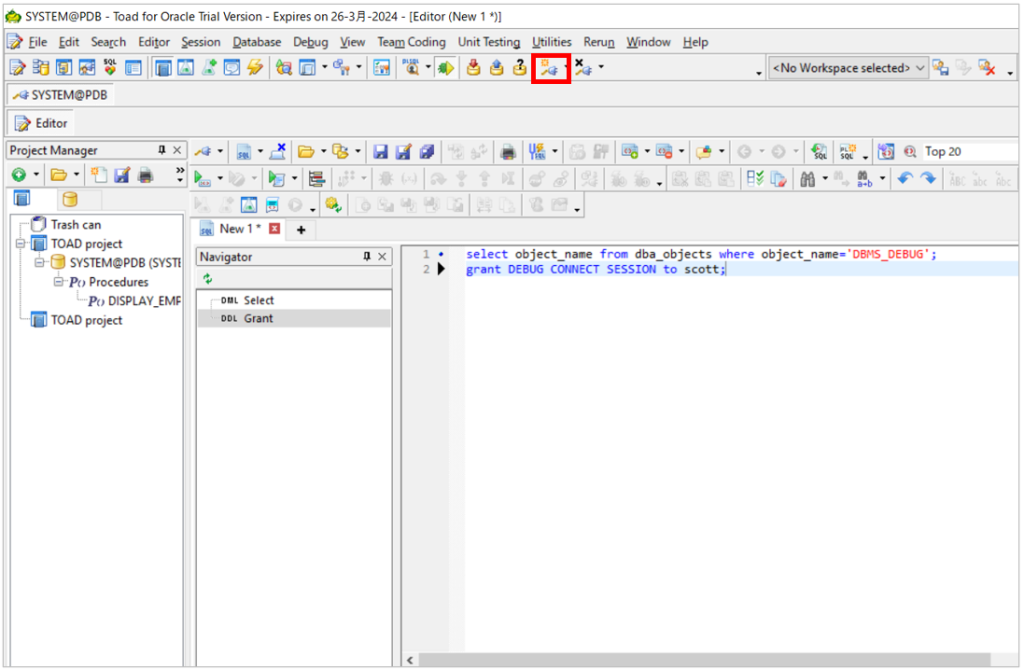The image size is (1024, 670).
Task: Toggle the Navigator panel pin
Action: click(367, 257)
